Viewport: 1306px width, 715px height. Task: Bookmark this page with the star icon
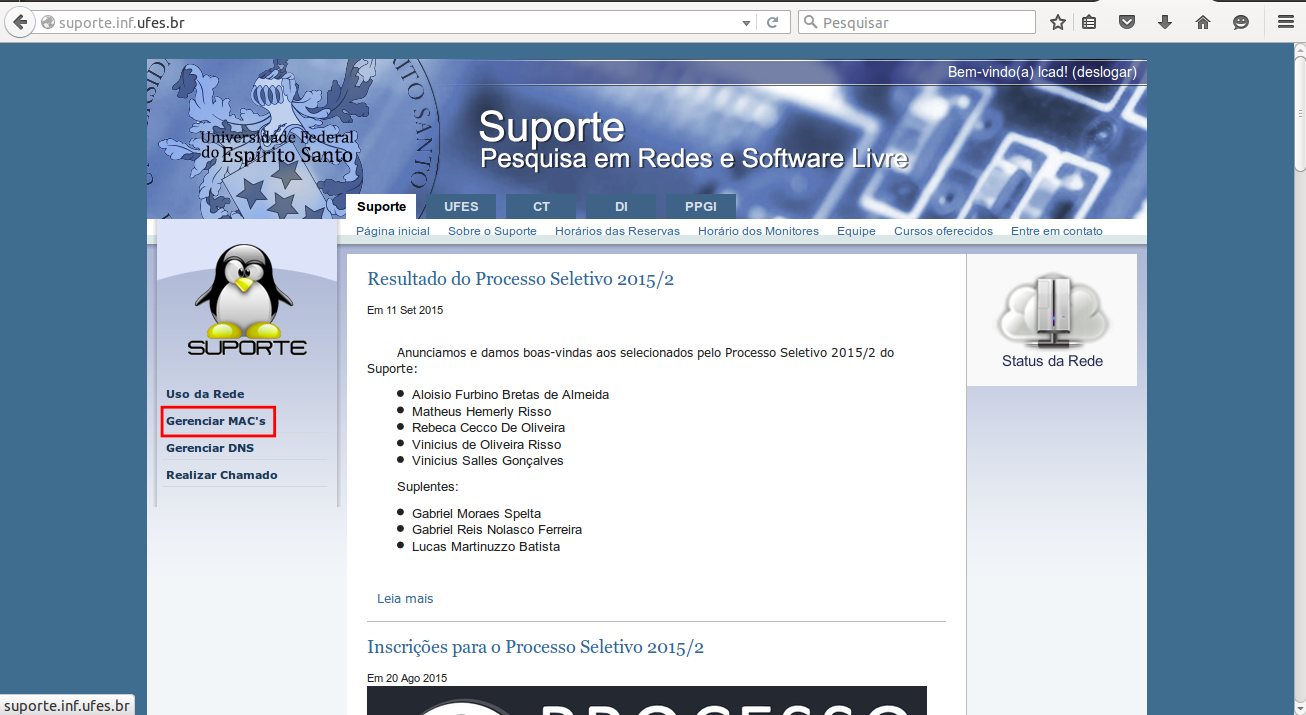pos(1057,22)
